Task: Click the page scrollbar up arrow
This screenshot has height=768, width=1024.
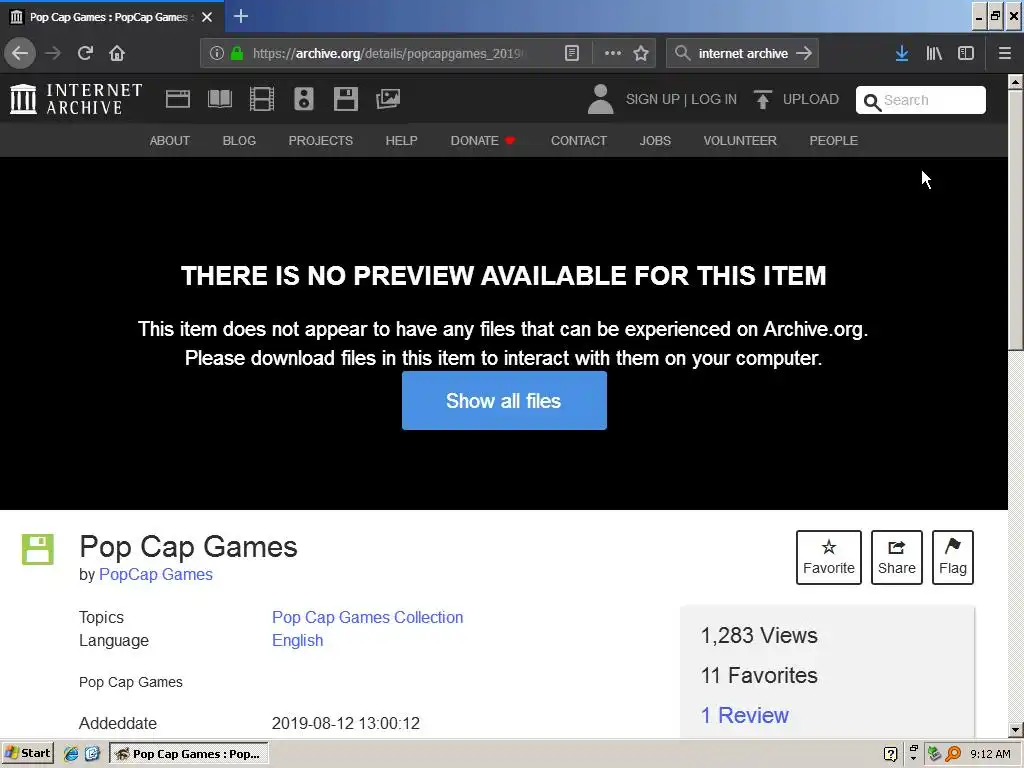Action: pos(1015,82)
